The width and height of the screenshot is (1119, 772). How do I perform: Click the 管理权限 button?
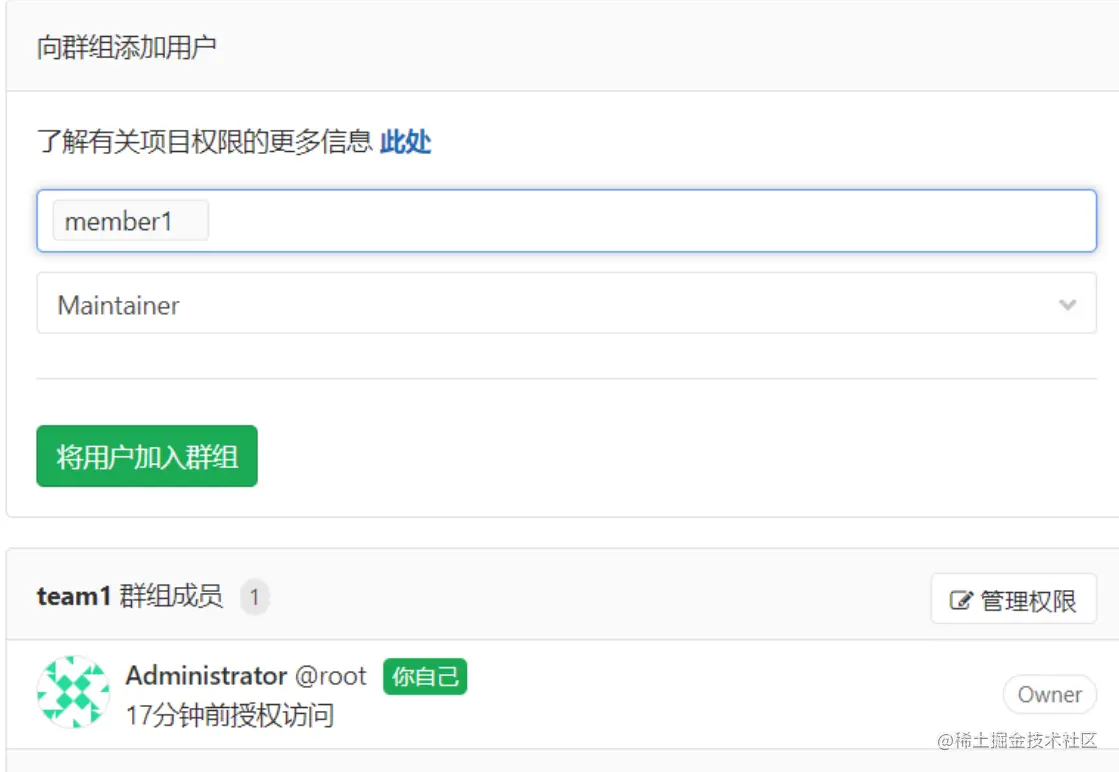coord(1013,599)
